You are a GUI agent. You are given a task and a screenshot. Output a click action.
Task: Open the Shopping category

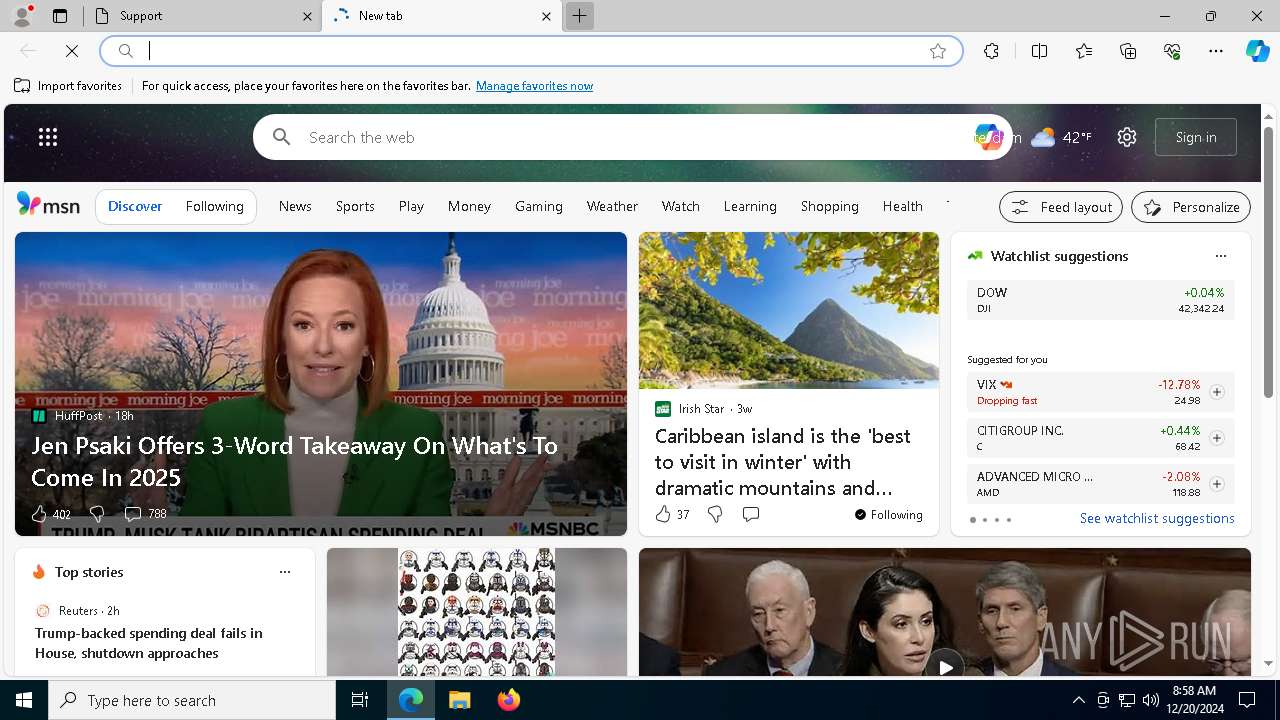pyautogui.click(x=830, y=206)
